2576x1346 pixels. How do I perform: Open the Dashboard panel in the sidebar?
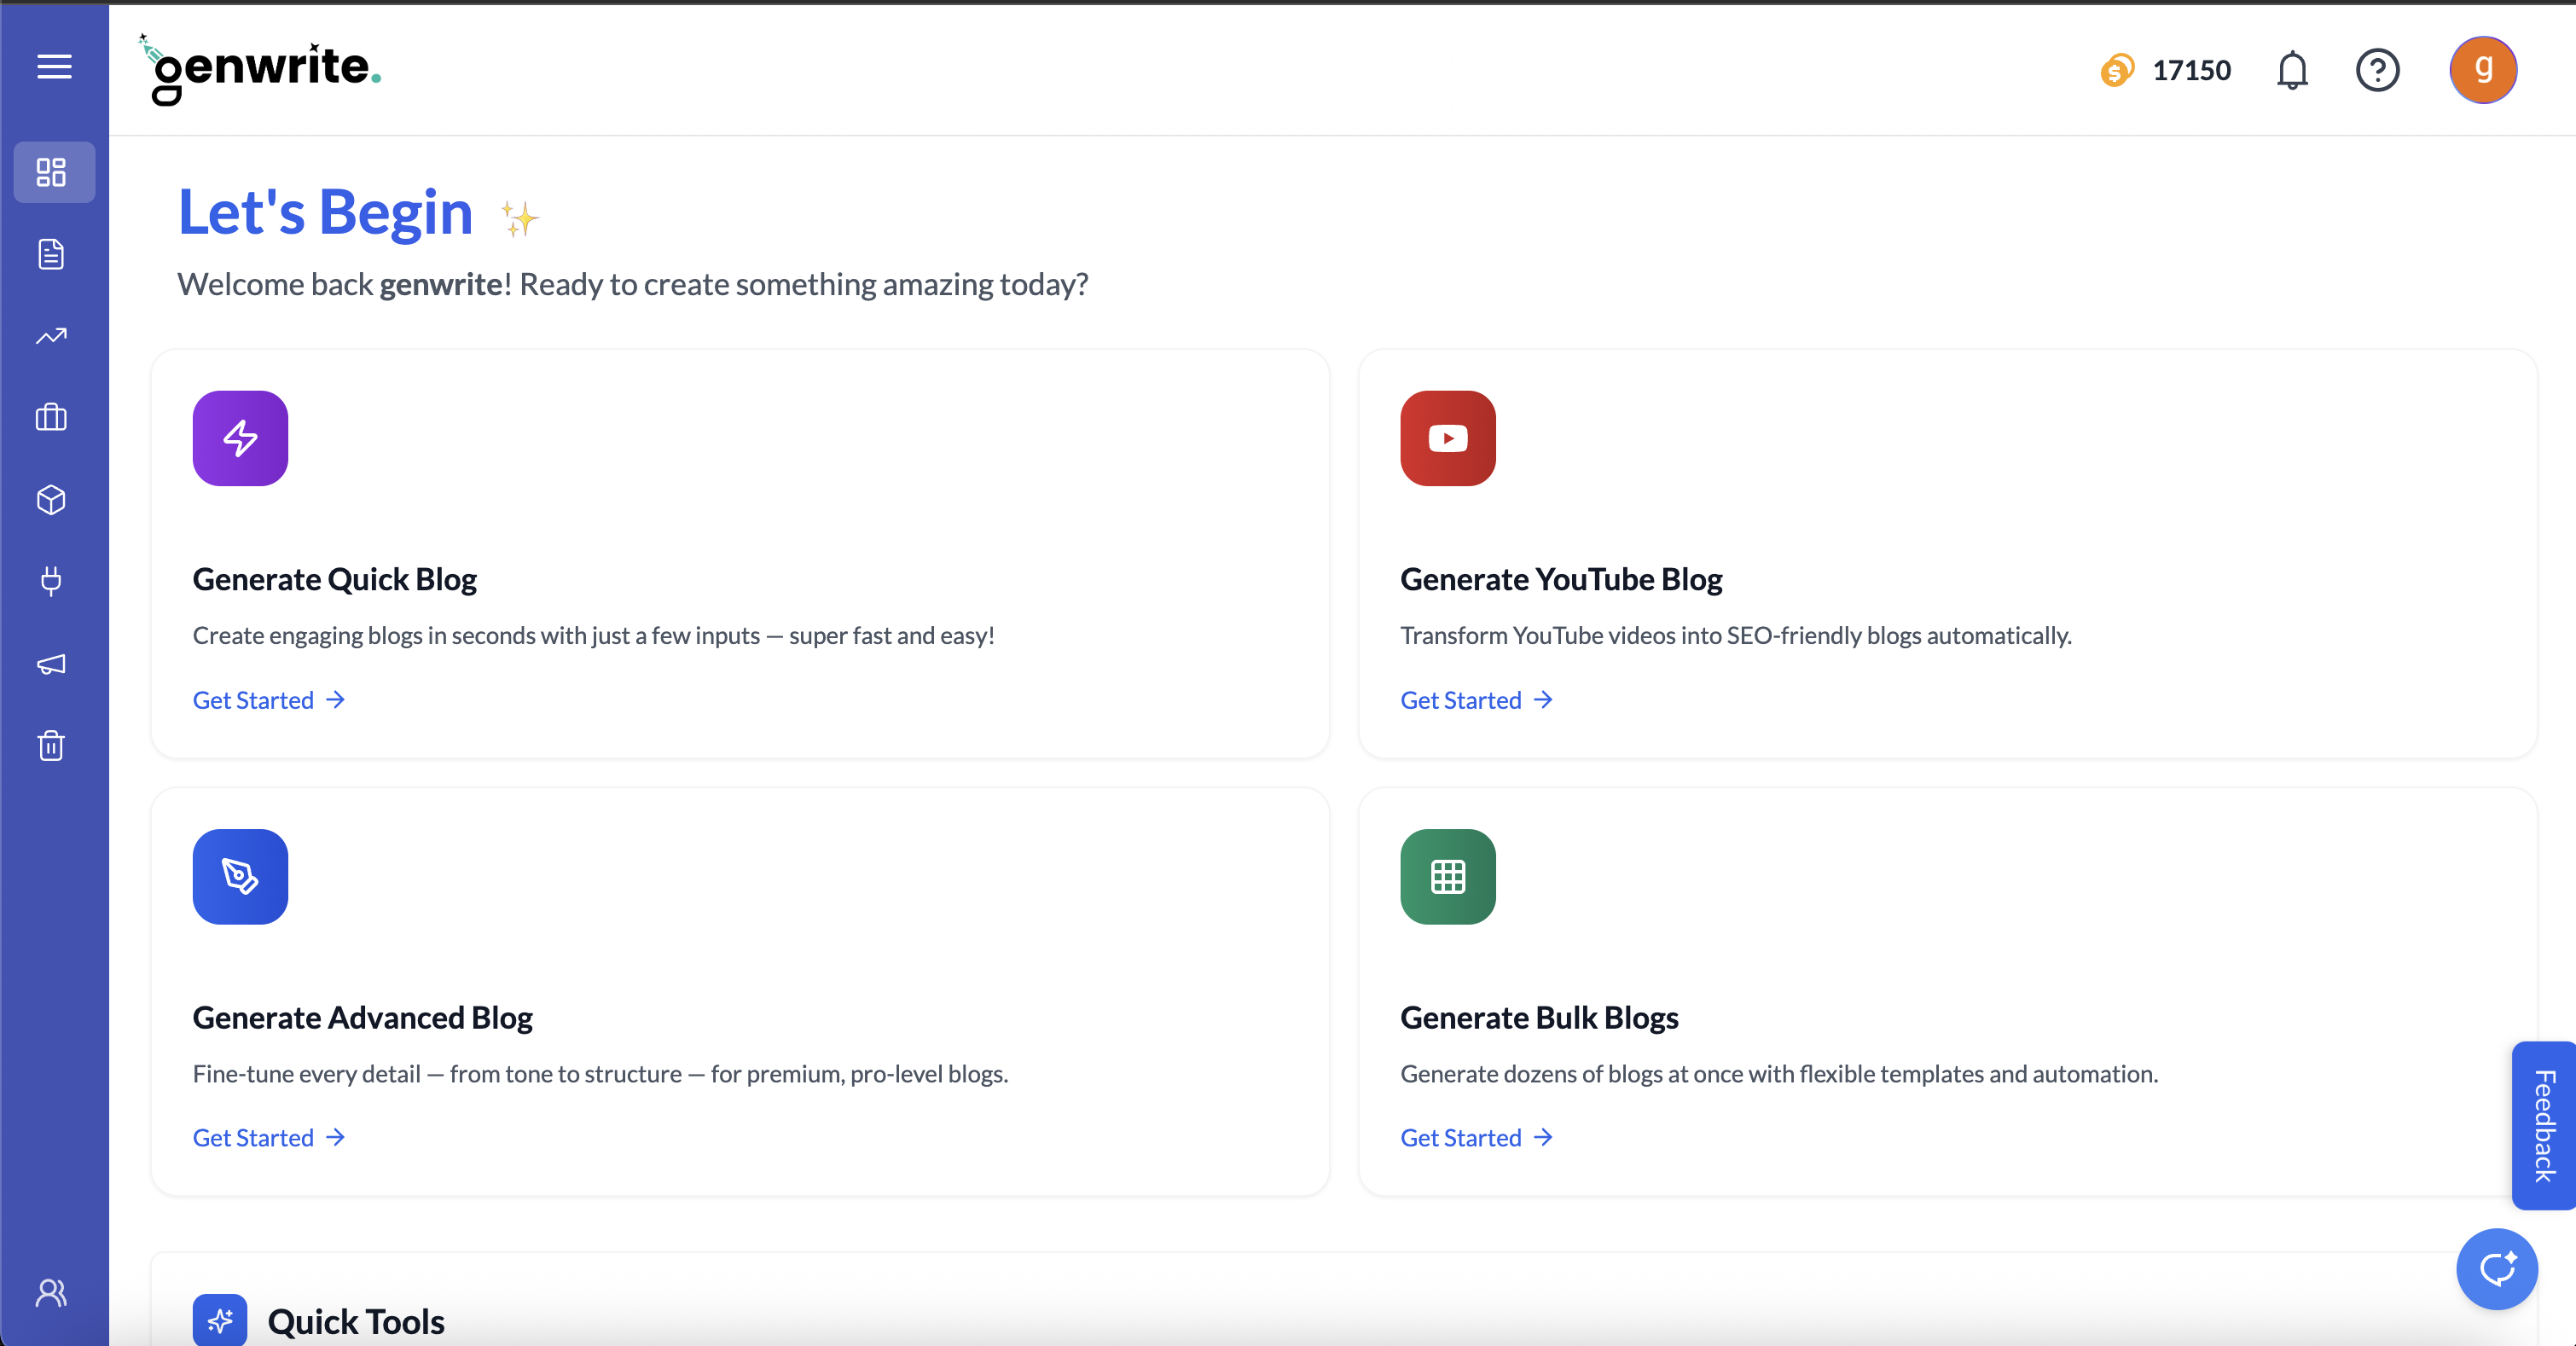[53, 172]
